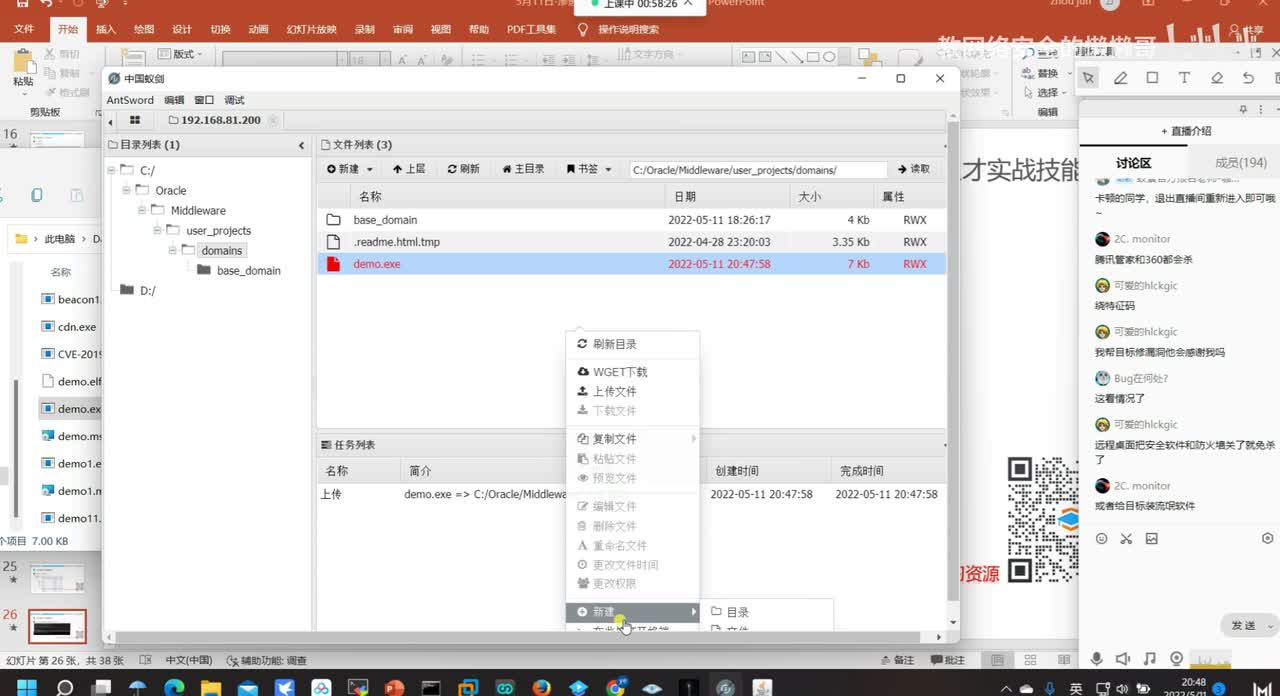The height and width of the screenshot is (696, 1280).
Task: Open the 调试 menu in AntSword
Action: coord(234,100)
